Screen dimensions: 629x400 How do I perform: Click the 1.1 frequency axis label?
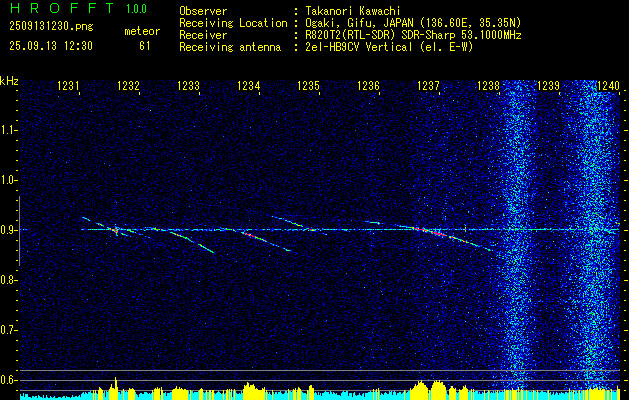coord(7,130)
